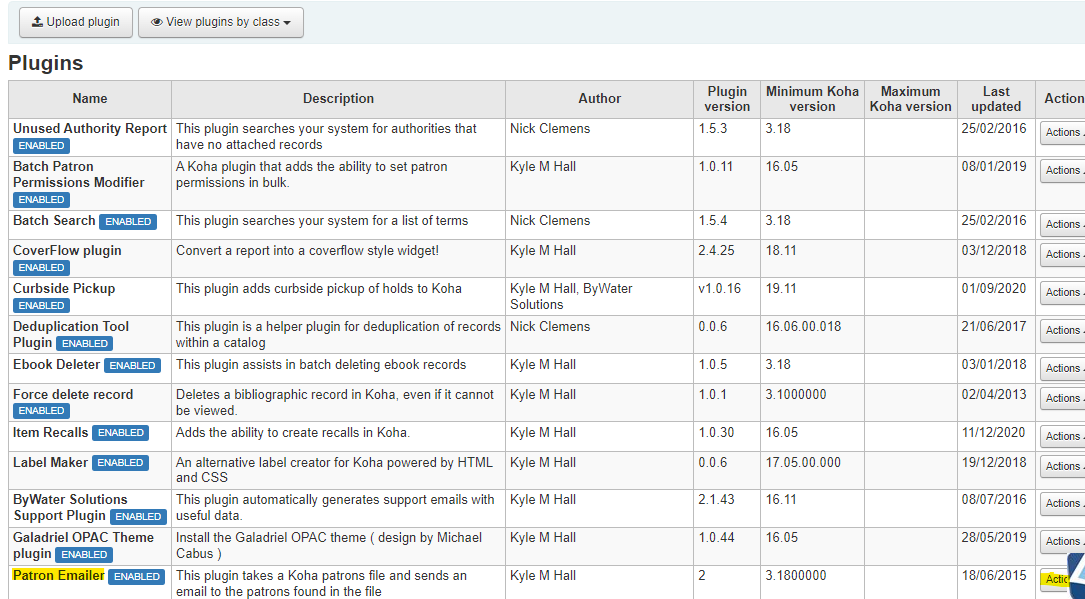Select the Curbside Pickup plugin name

pyautogui.click(x=64, y=288)
